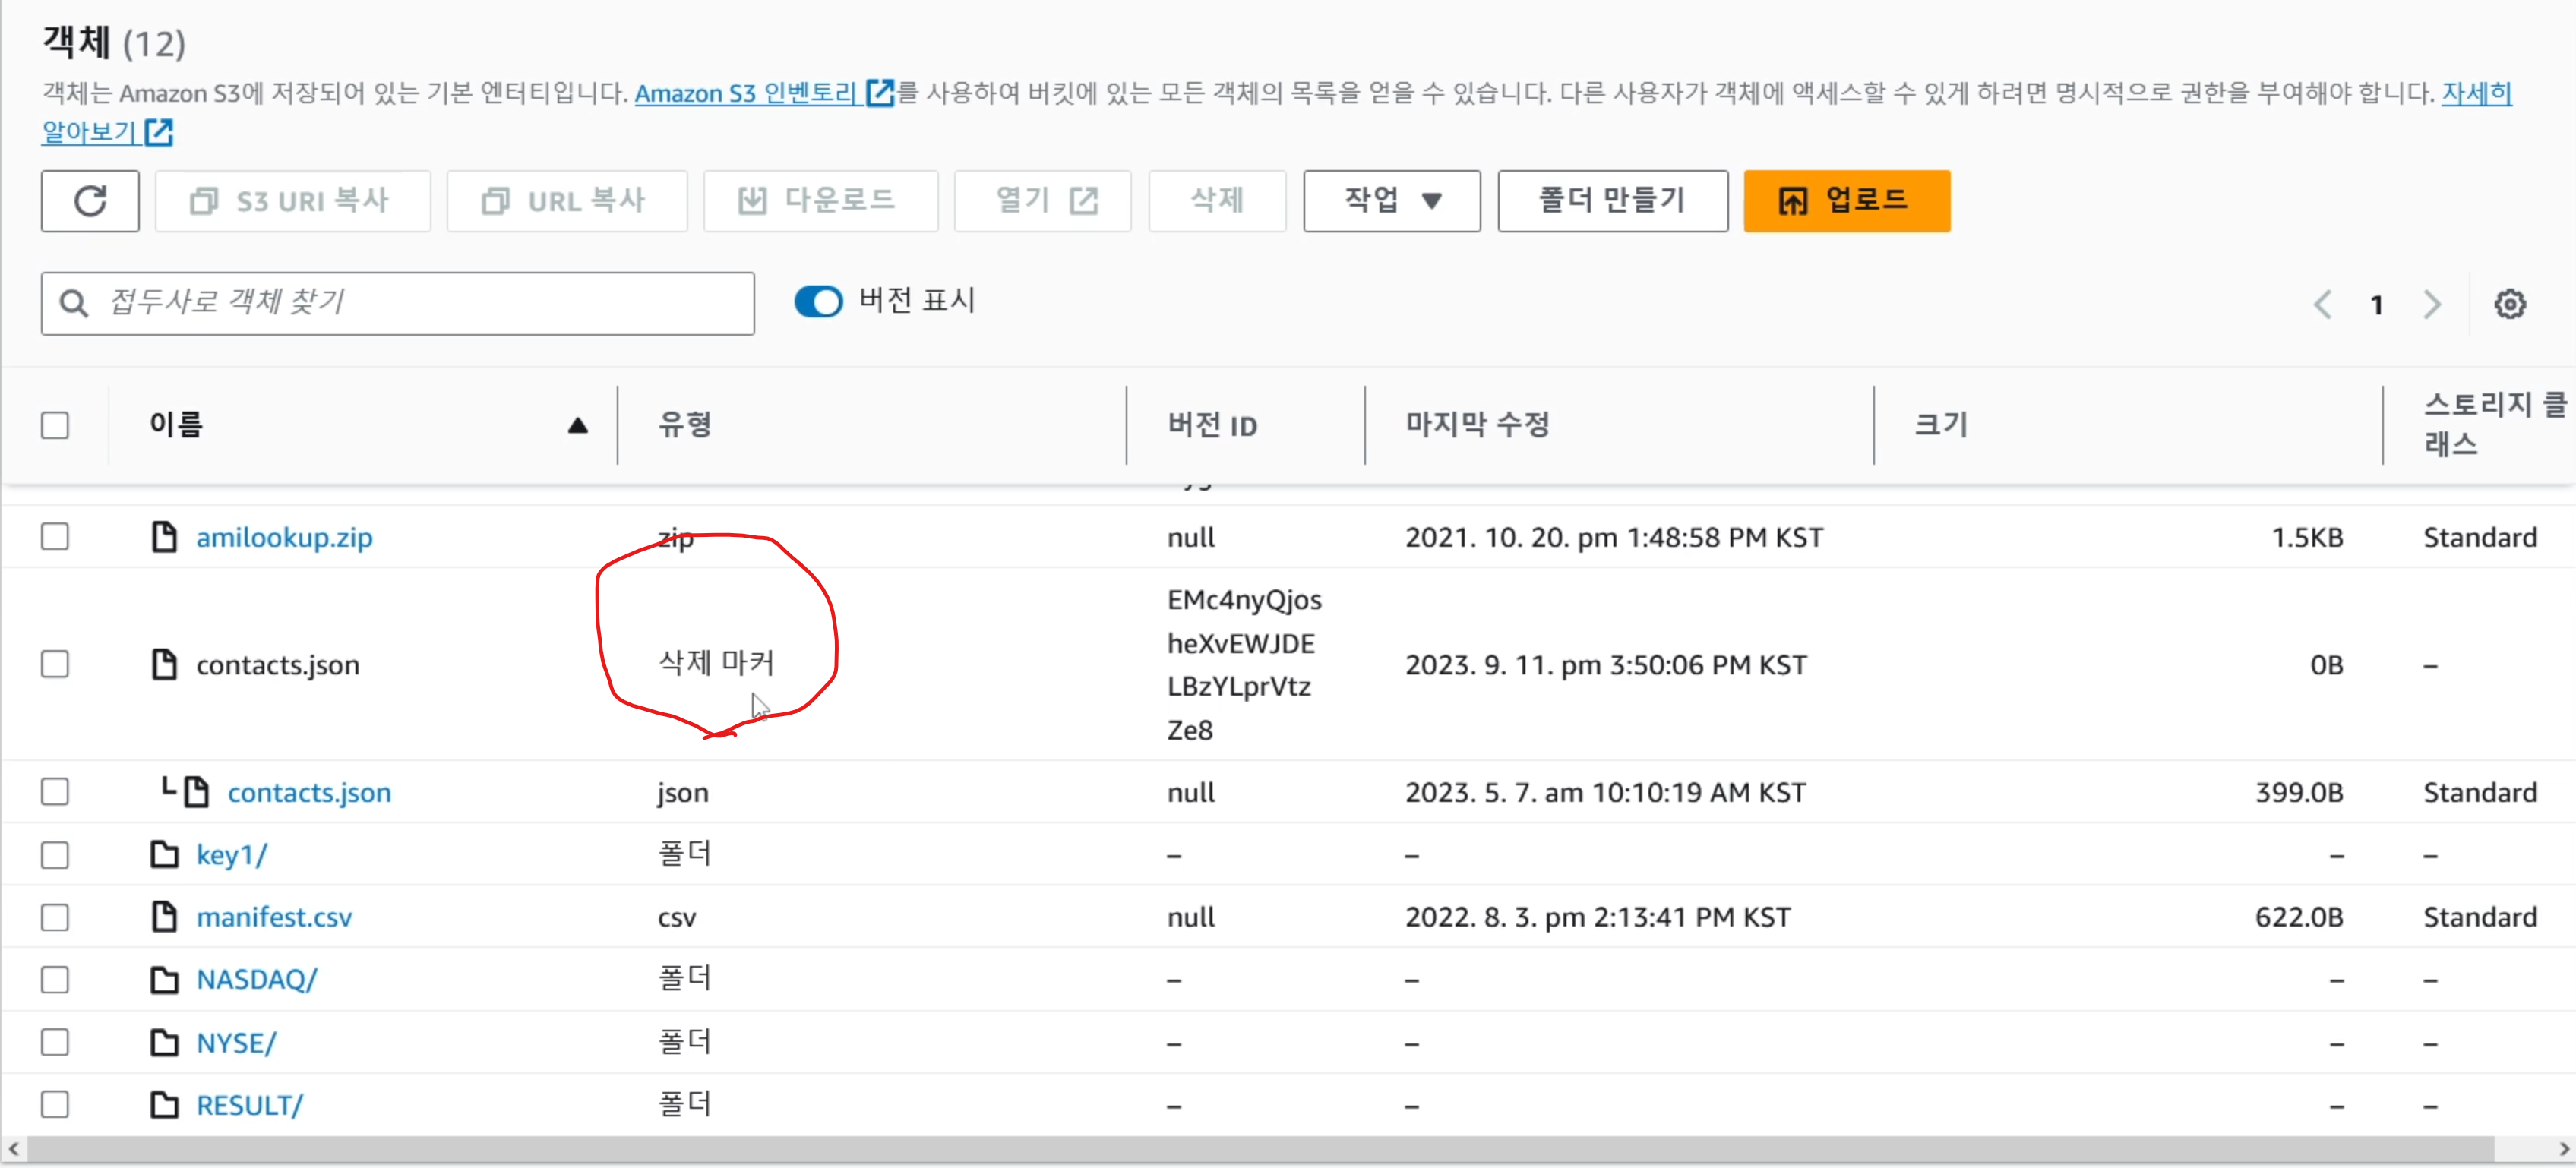This screenshot has height=1168, width=2576.
Task: Click the search magnifier icon
Action: pyautogui.click(x=73, y=303)
